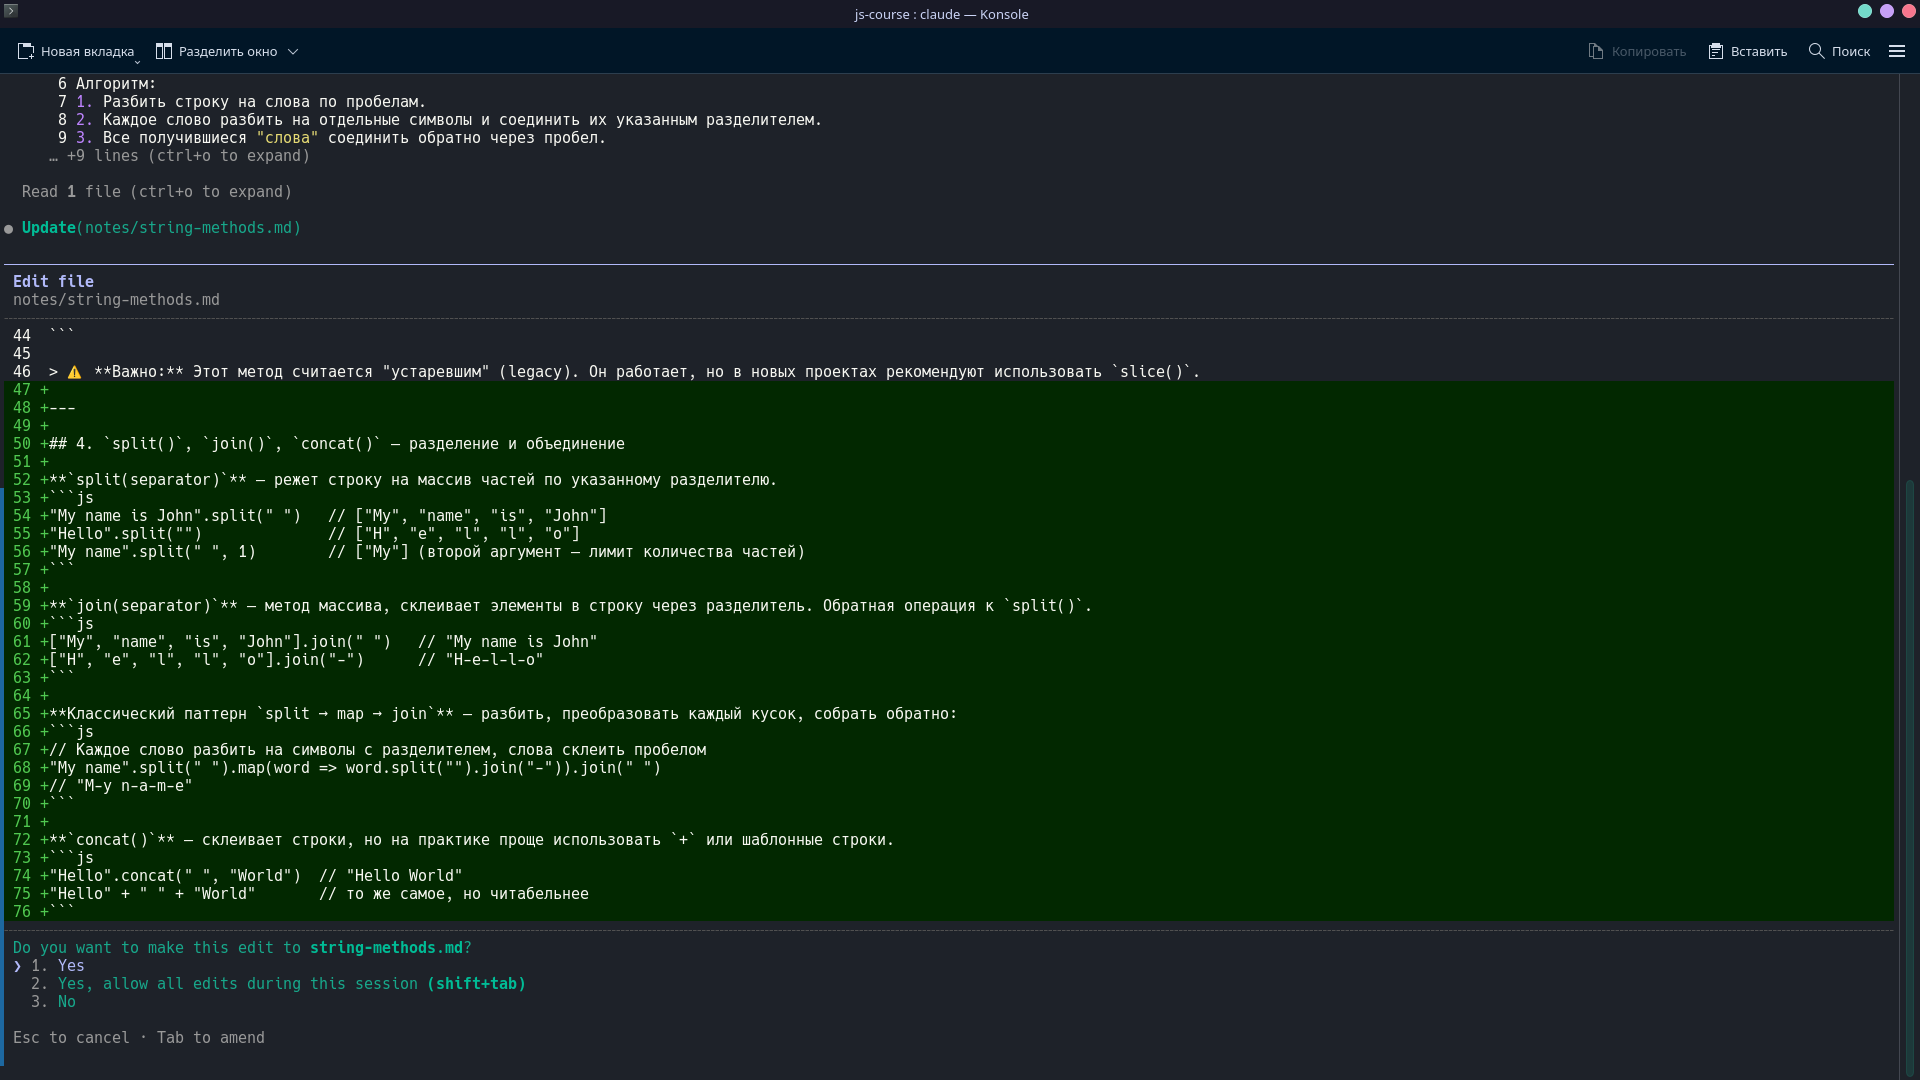Click the Вставить paste button
Image resolution: width=1920 pixels, height=1080 pixels.
point(1748,51)
